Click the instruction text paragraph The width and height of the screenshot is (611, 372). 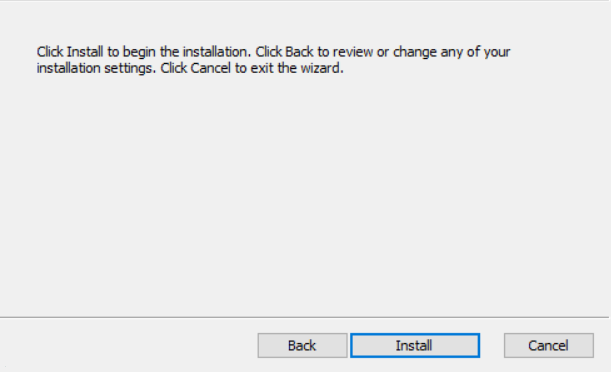point(273,60)
